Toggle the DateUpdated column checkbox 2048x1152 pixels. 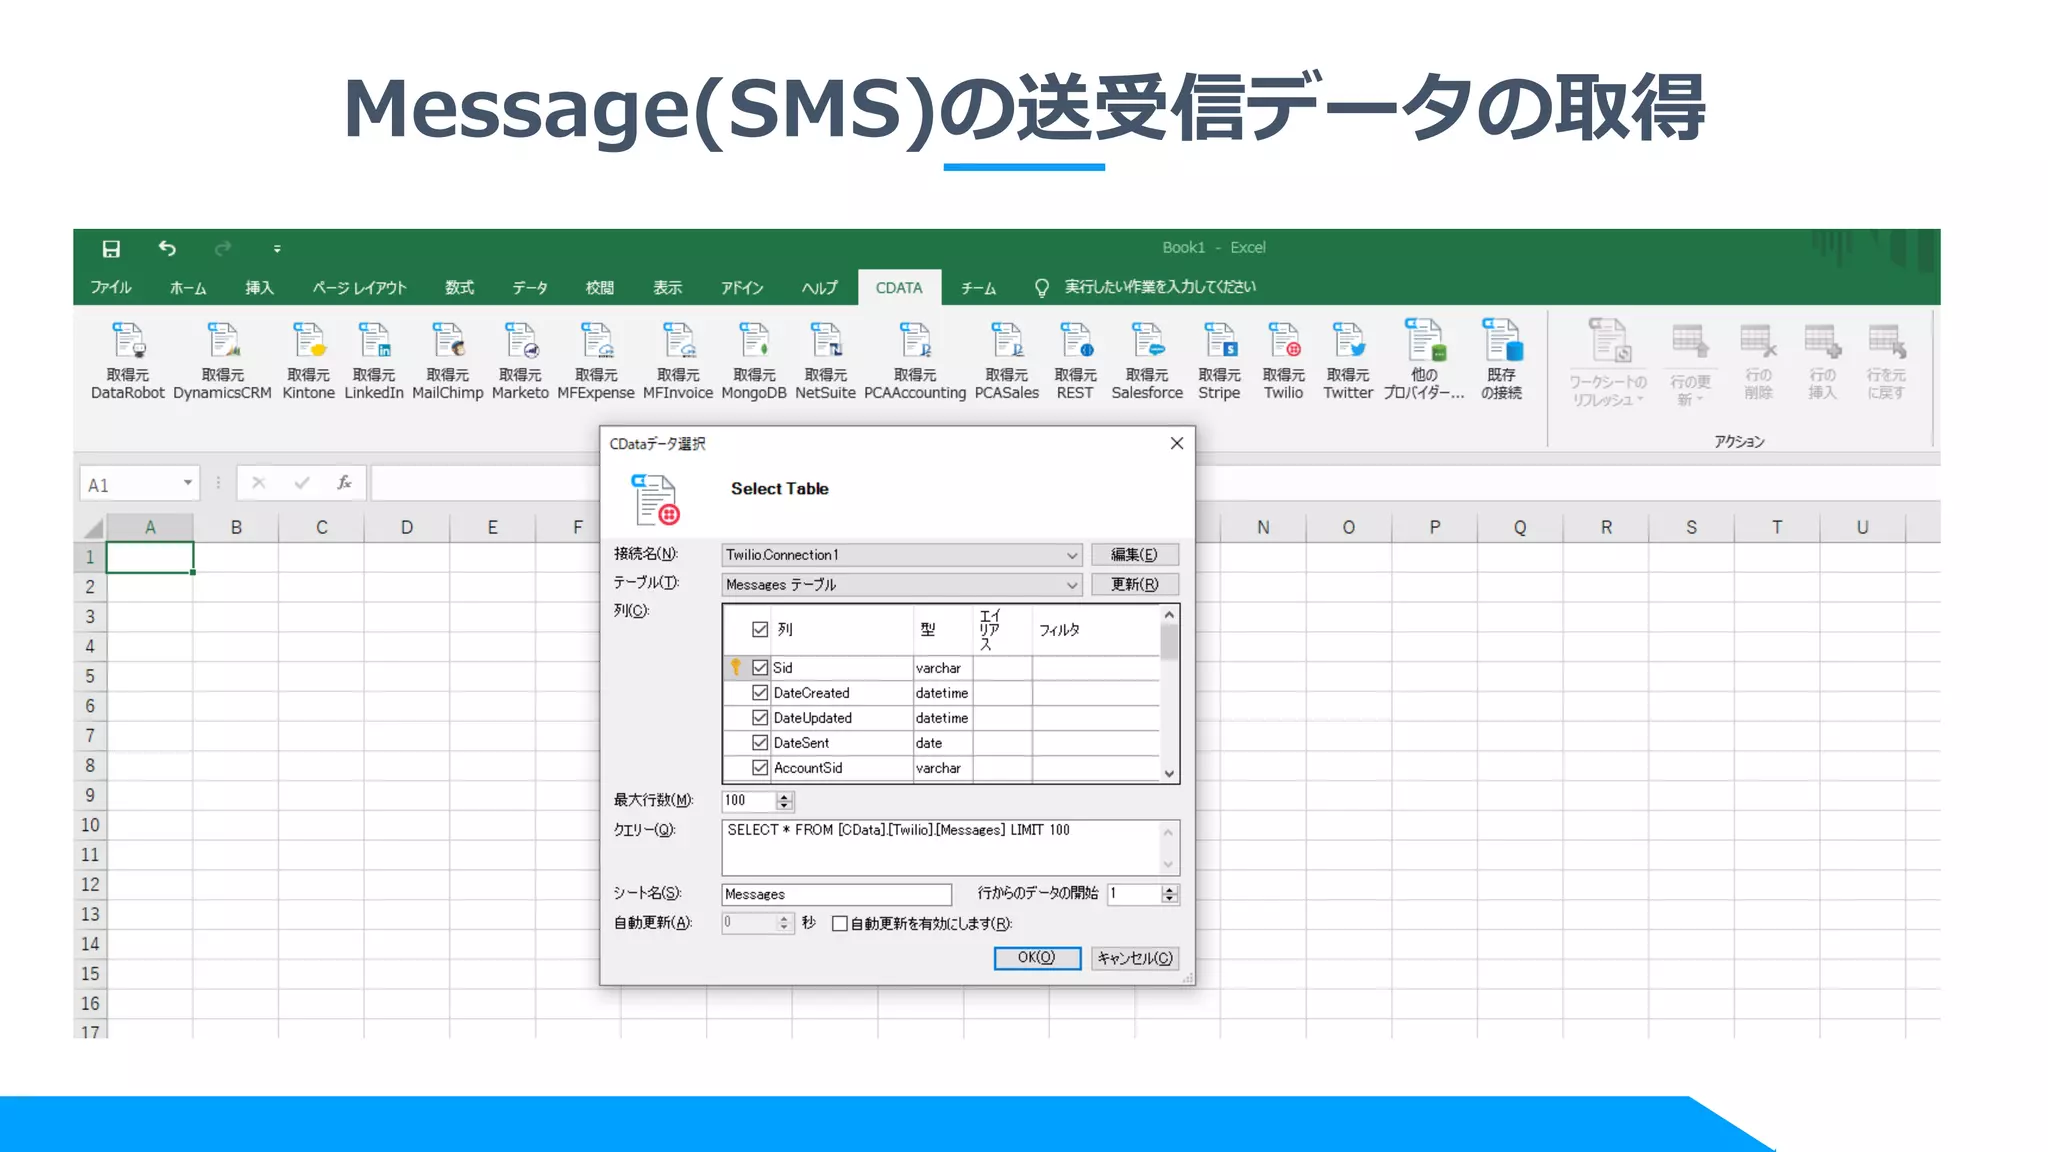tap(760, 717)
